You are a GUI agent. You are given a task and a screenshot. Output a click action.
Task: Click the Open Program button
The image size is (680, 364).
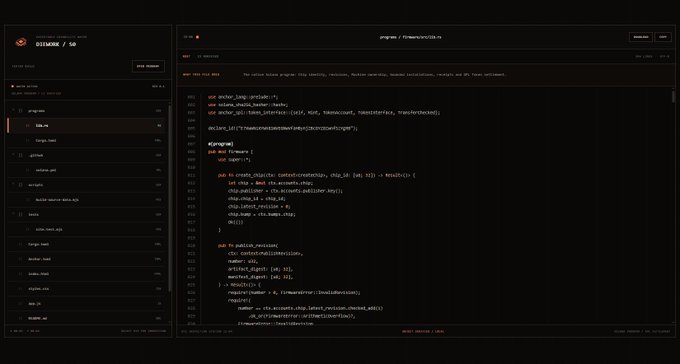148,66
